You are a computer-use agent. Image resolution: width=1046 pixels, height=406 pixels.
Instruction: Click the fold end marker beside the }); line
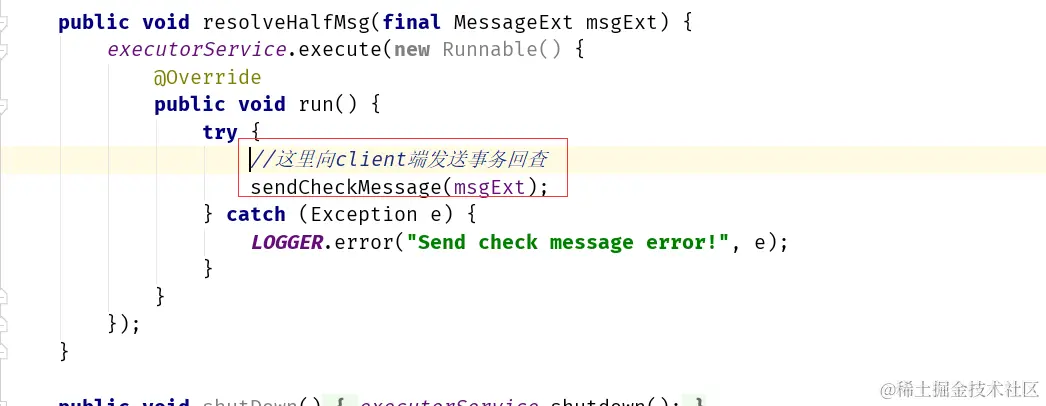point(4,323)
